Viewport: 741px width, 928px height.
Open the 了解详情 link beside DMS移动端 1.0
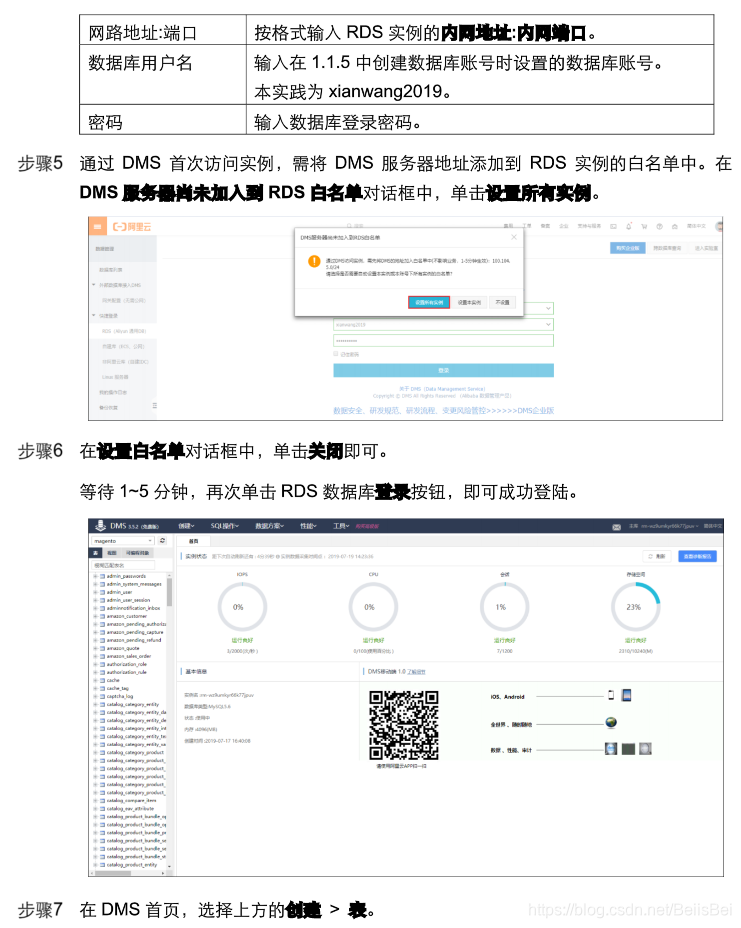pyautogui.click(x=417, y=672)
